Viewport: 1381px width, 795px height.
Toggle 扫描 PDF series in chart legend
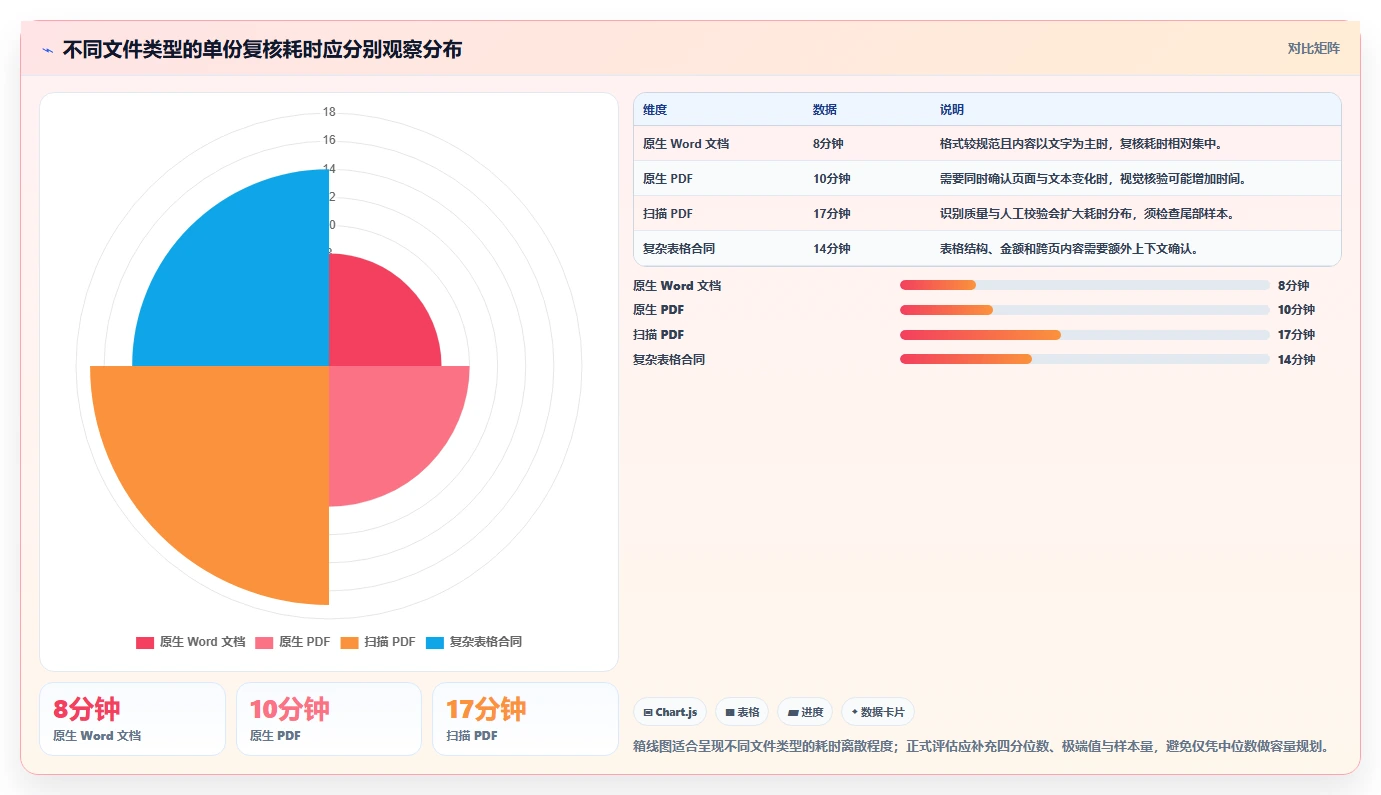(x=378, y=642)
